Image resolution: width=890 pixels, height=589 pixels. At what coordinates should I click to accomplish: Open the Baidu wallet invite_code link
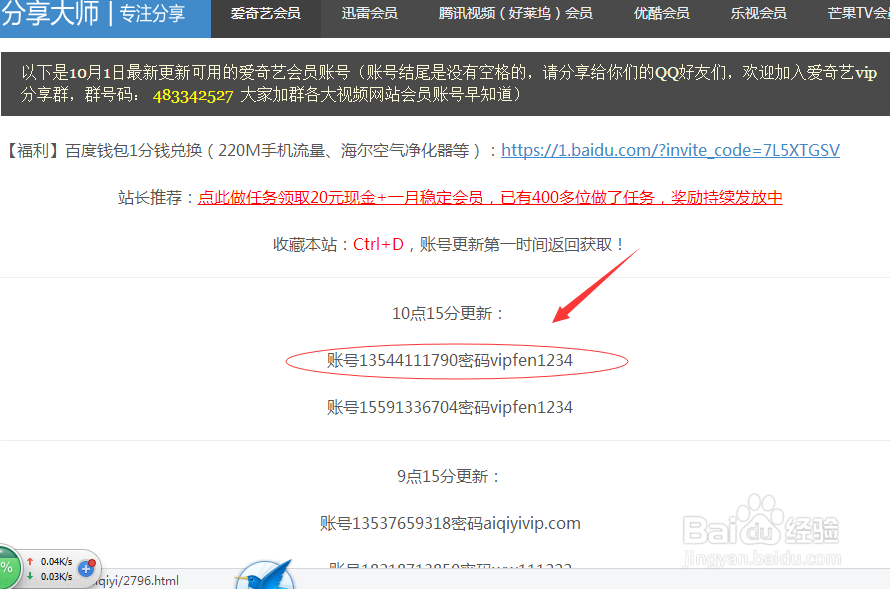pos(670,150)
